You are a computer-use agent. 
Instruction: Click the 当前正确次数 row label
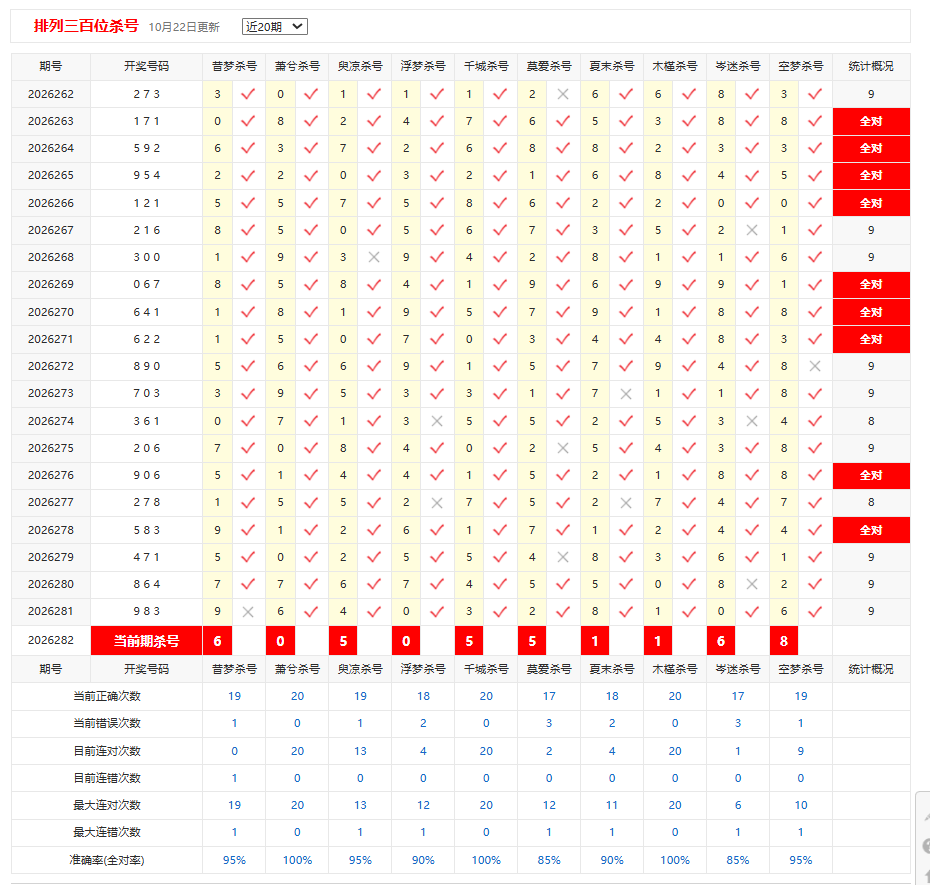pos(107,696)
